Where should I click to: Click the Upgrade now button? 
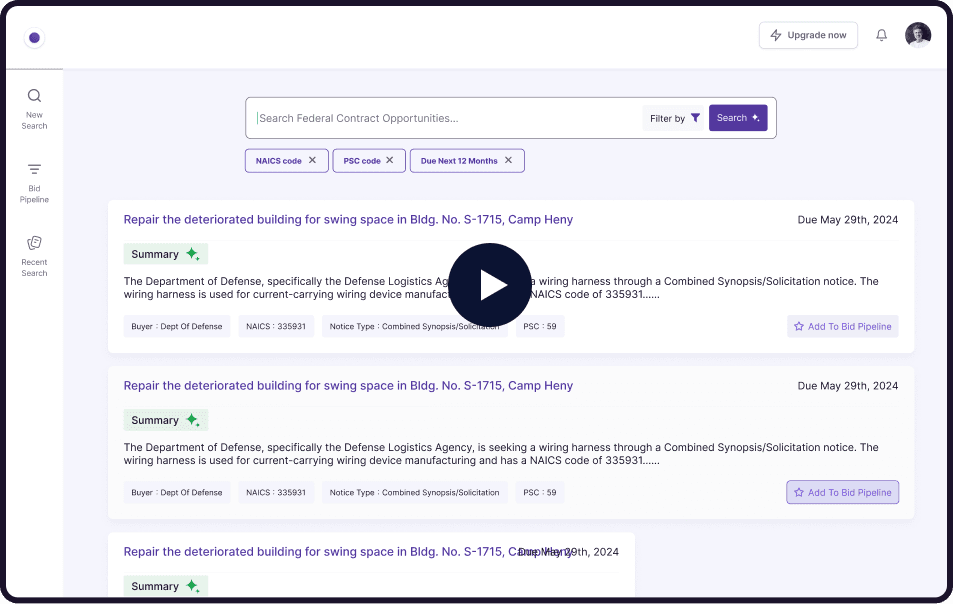pyautogui.click(x=809, y=35)
